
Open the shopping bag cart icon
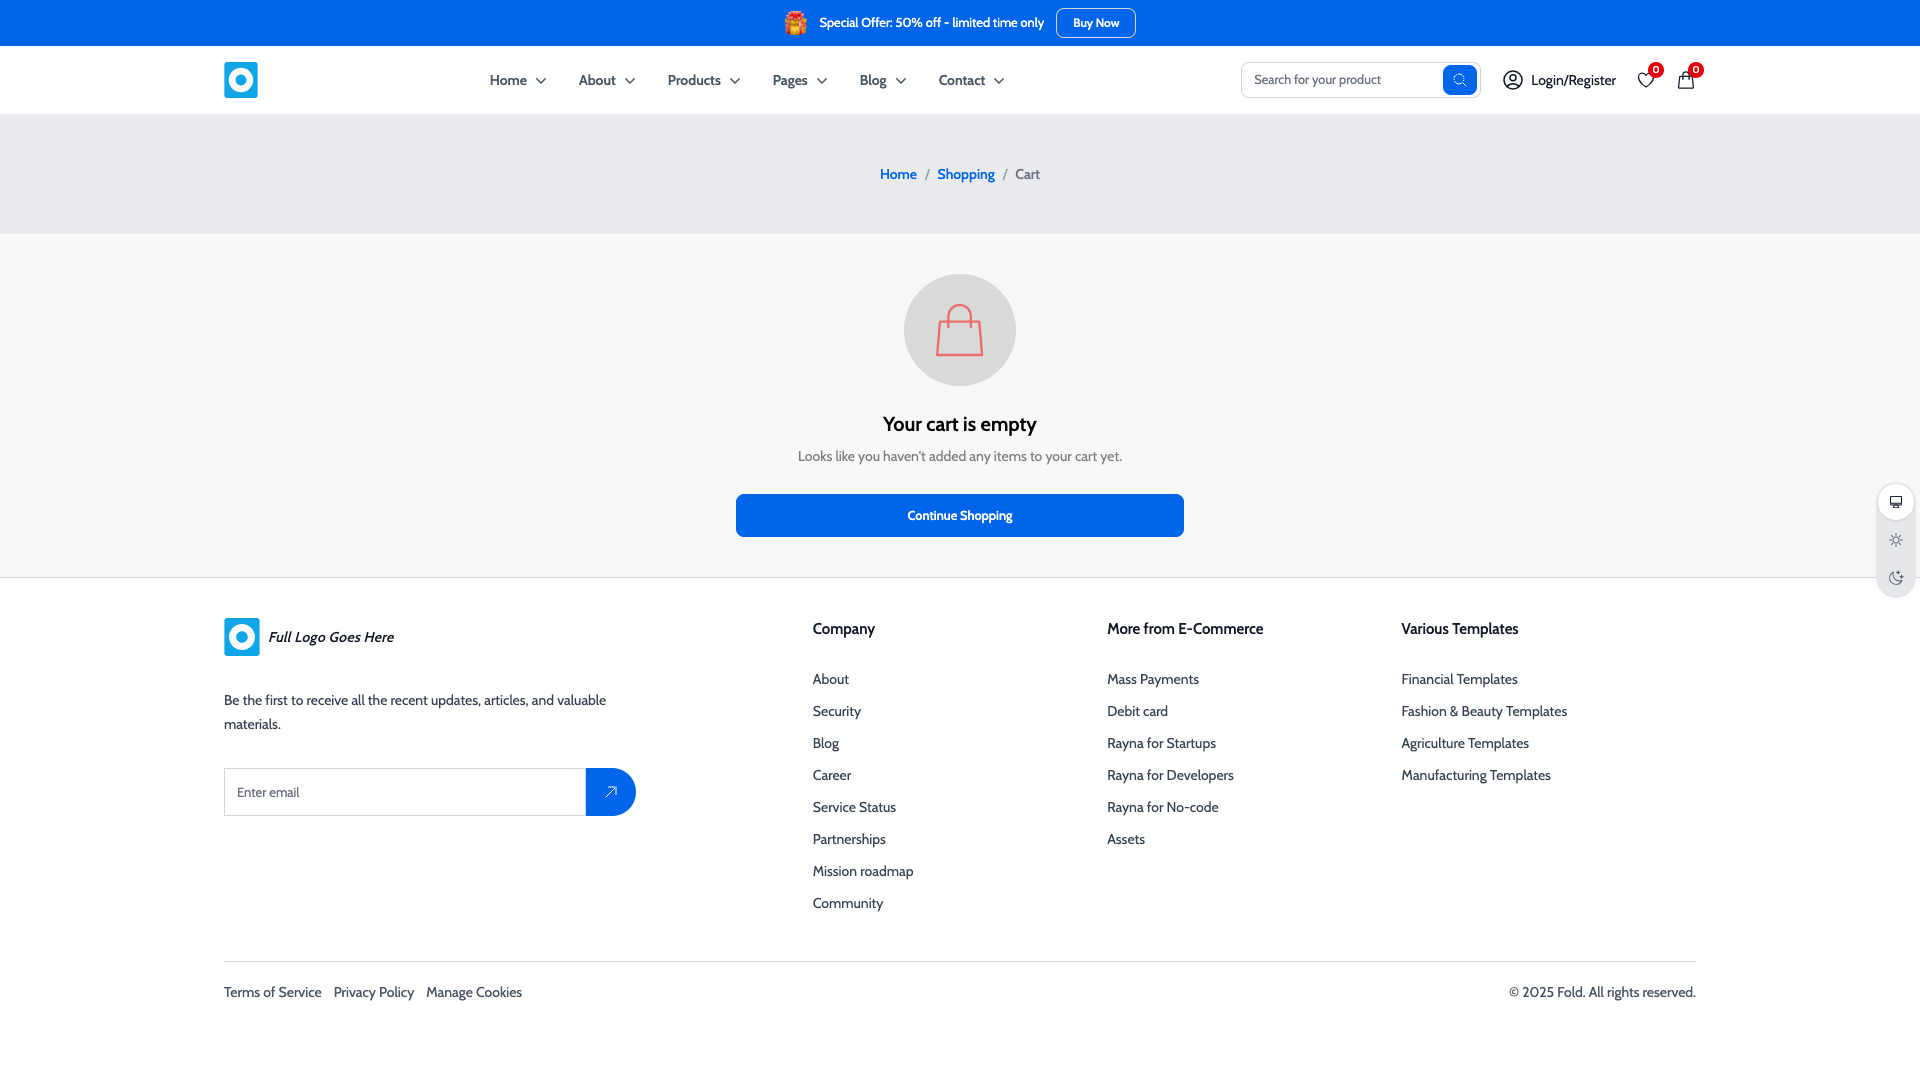(x=1686, y=80)
